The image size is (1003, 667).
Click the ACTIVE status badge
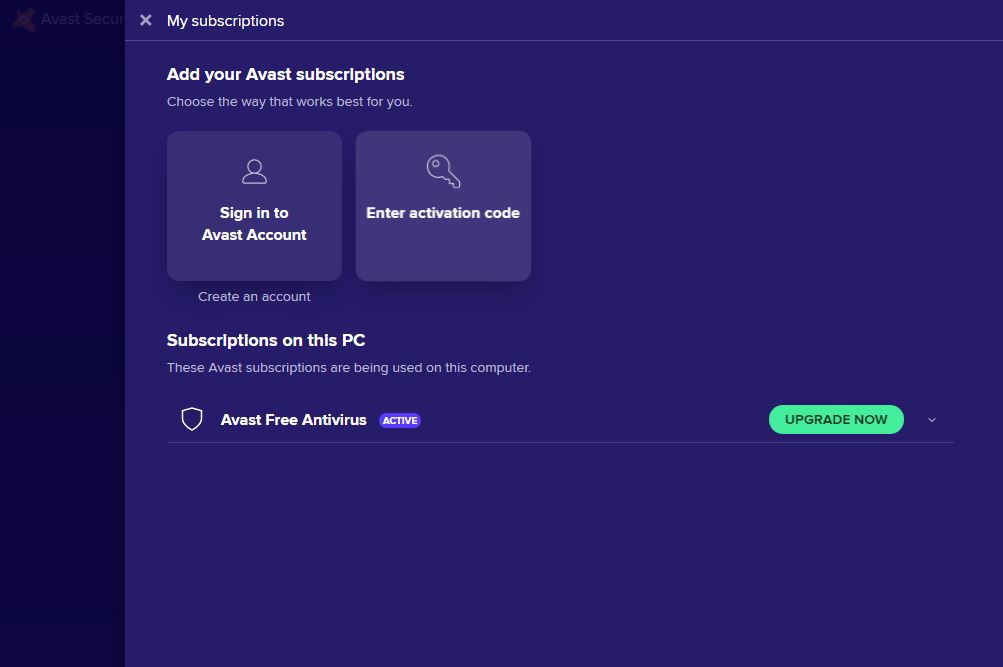coord(400,420)
